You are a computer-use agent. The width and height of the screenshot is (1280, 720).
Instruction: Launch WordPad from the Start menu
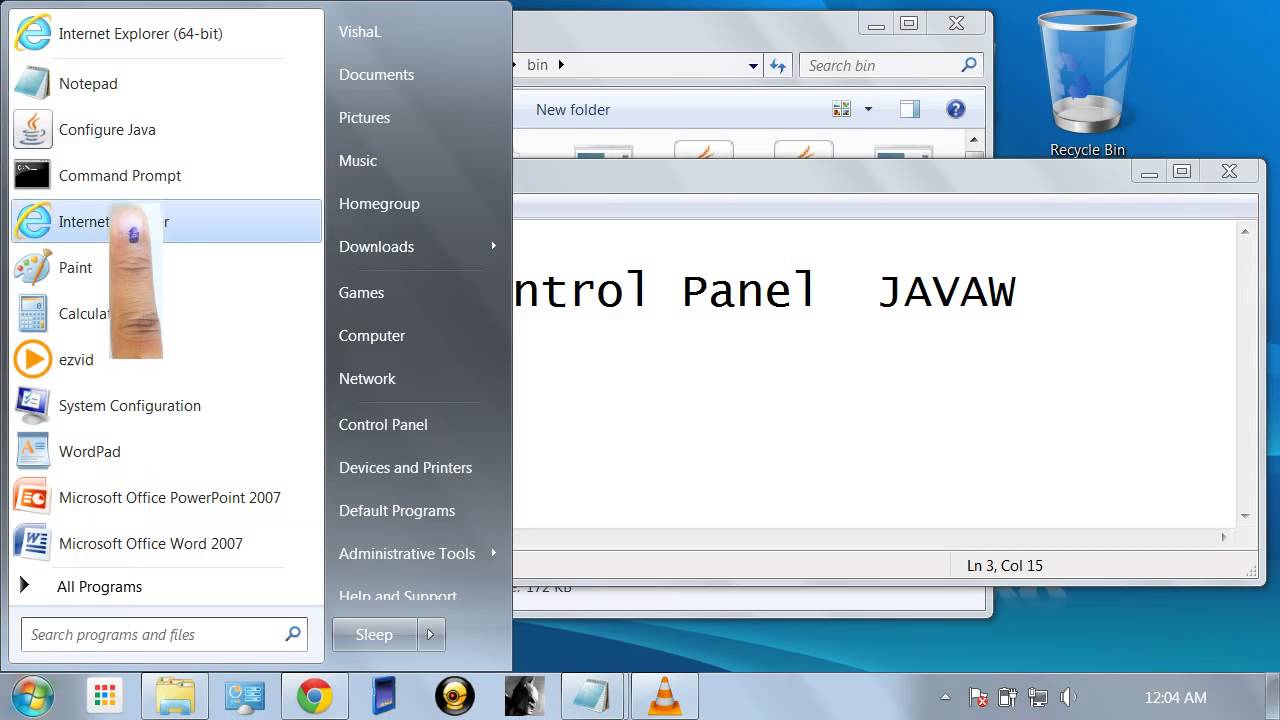click(x=166, y=452)
